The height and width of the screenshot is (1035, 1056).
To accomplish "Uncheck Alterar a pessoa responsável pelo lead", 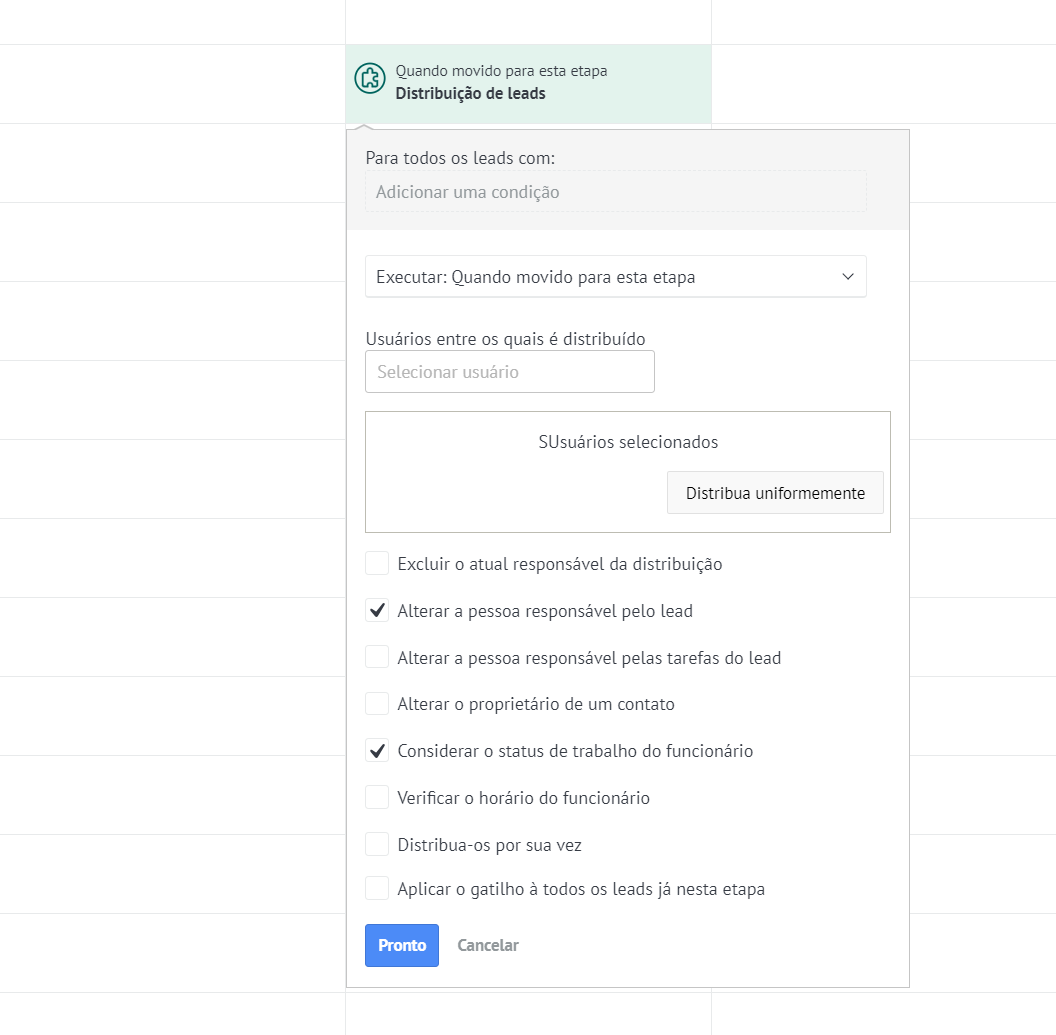I will coord(377,611).
